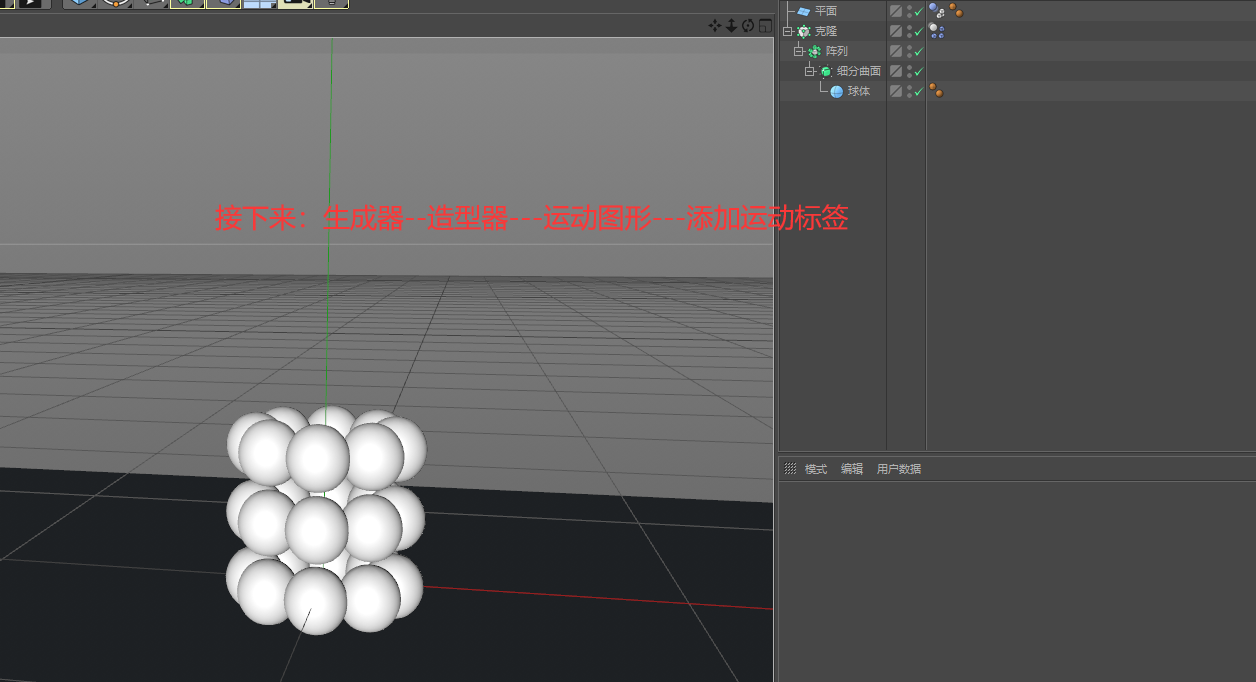Collapse the 阵列 tree node
1256x682 pixels.
[799, 51]
